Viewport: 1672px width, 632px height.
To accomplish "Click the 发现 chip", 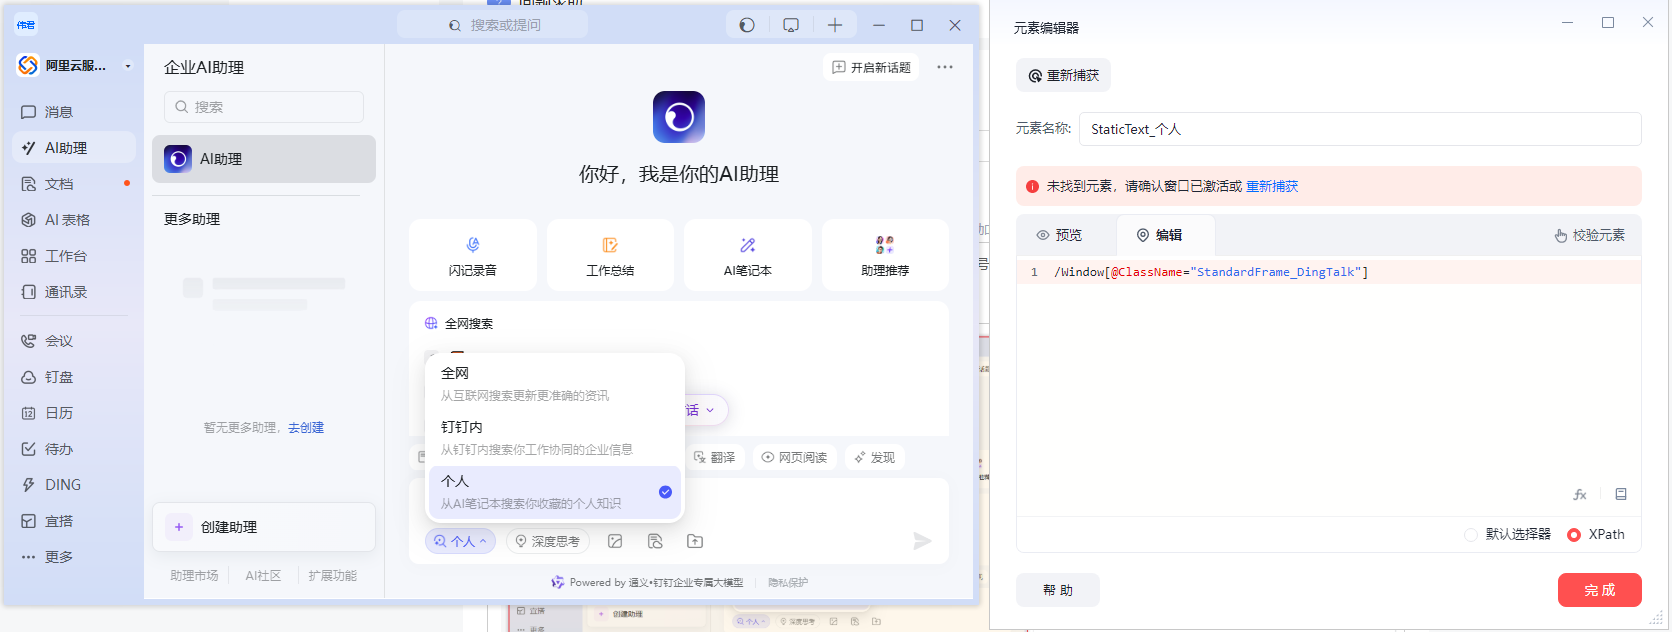I will coord(874,457).
